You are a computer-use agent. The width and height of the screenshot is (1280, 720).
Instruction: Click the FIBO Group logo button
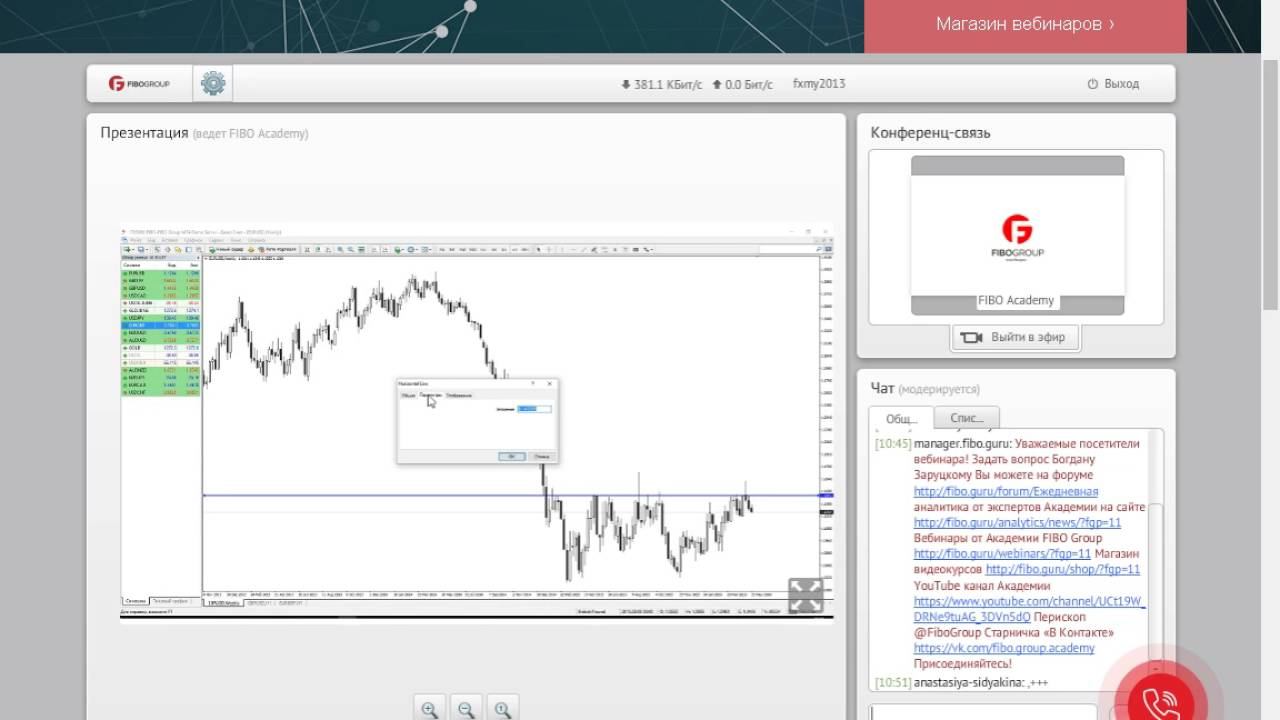tap(139, 84)
